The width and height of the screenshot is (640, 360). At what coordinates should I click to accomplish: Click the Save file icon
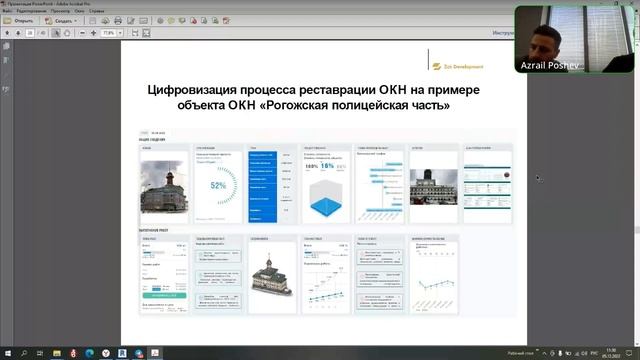[x=93, y=21]
